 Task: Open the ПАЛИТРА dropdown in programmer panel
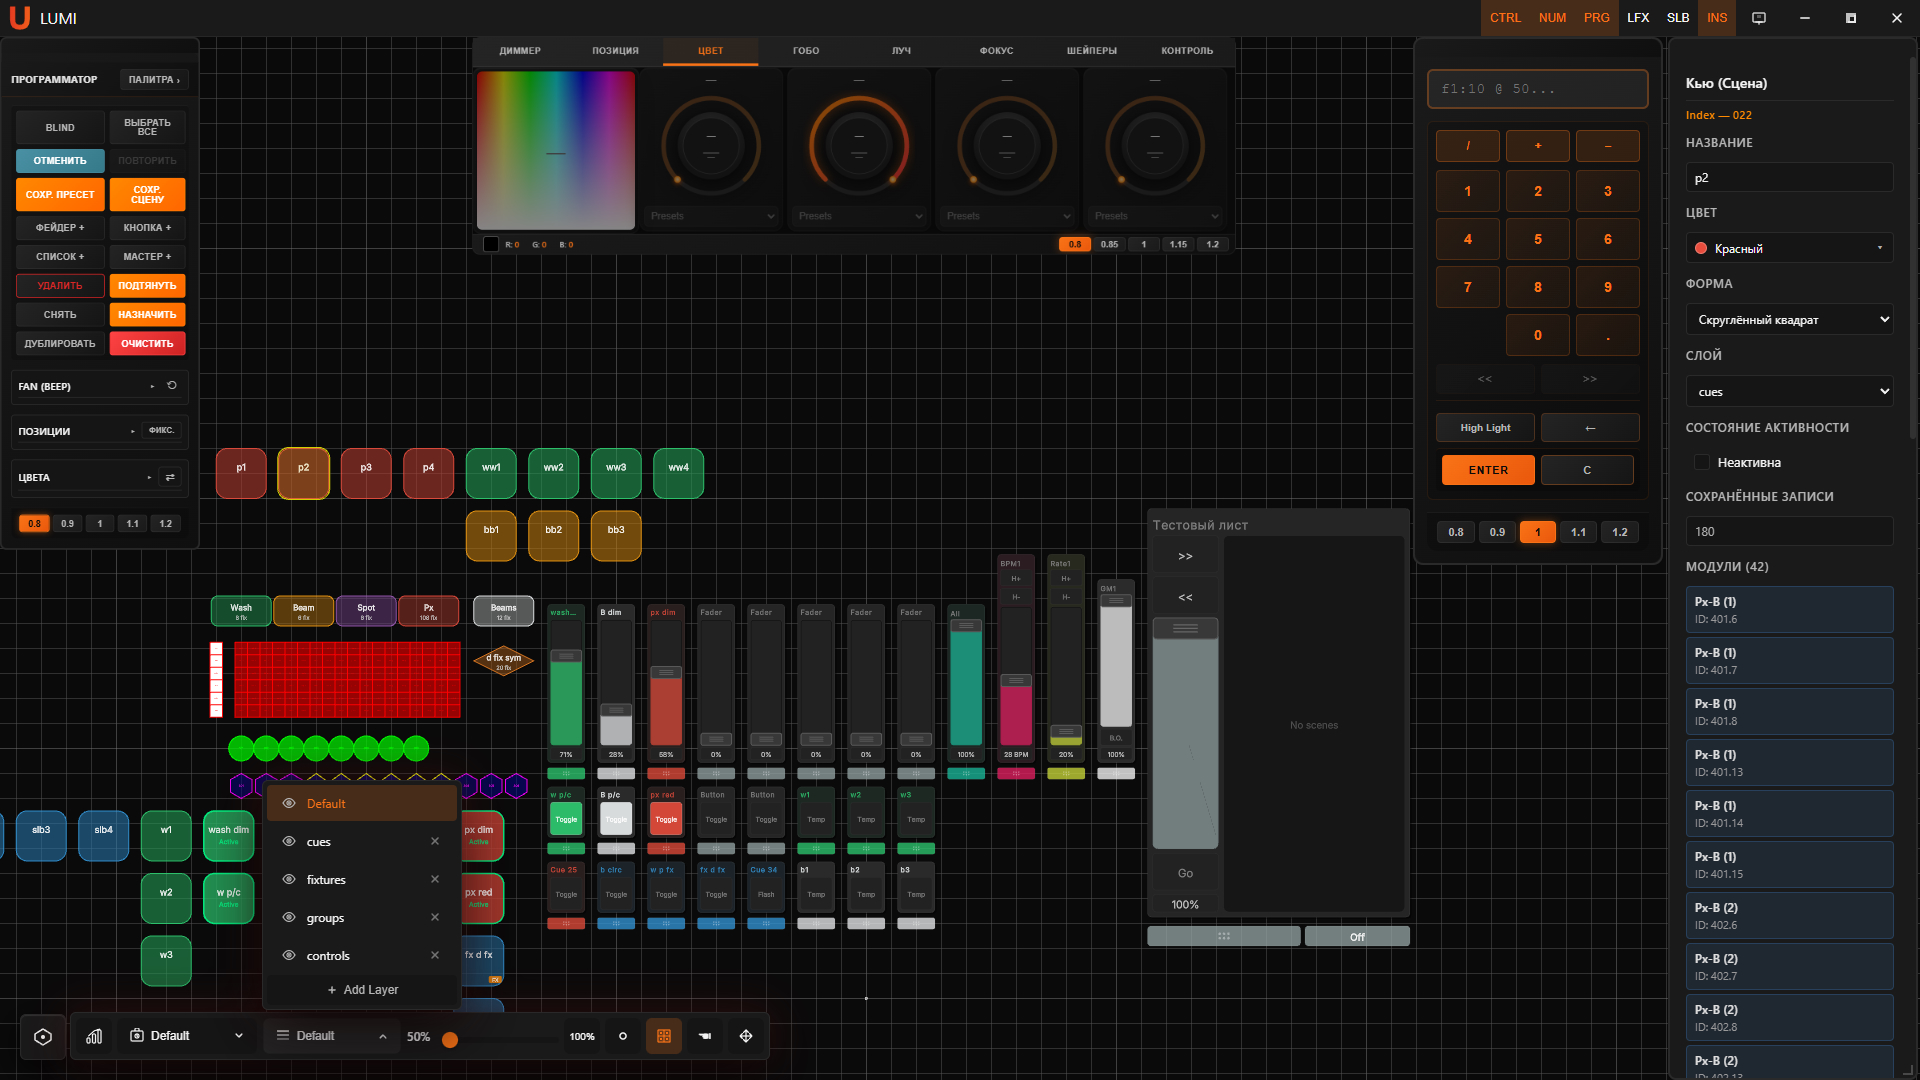pyautogui.click(x=154, y=79)
